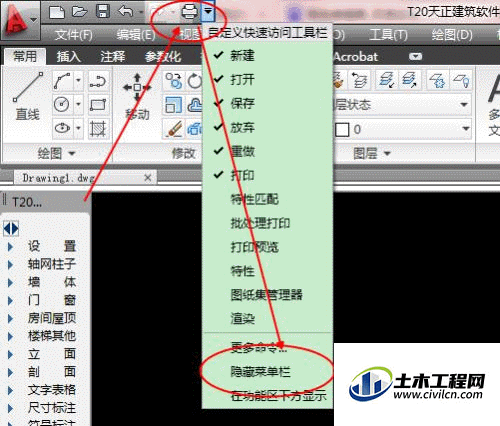500x426 pixels.
Task: Click the Open folder icon
Action: 79,12
